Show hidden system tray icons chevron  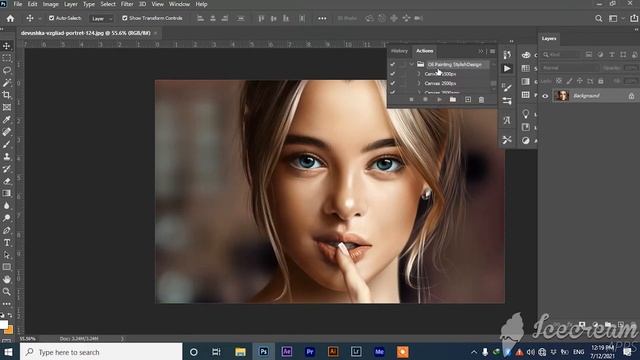pyautogui.click(x=473, y=352)
